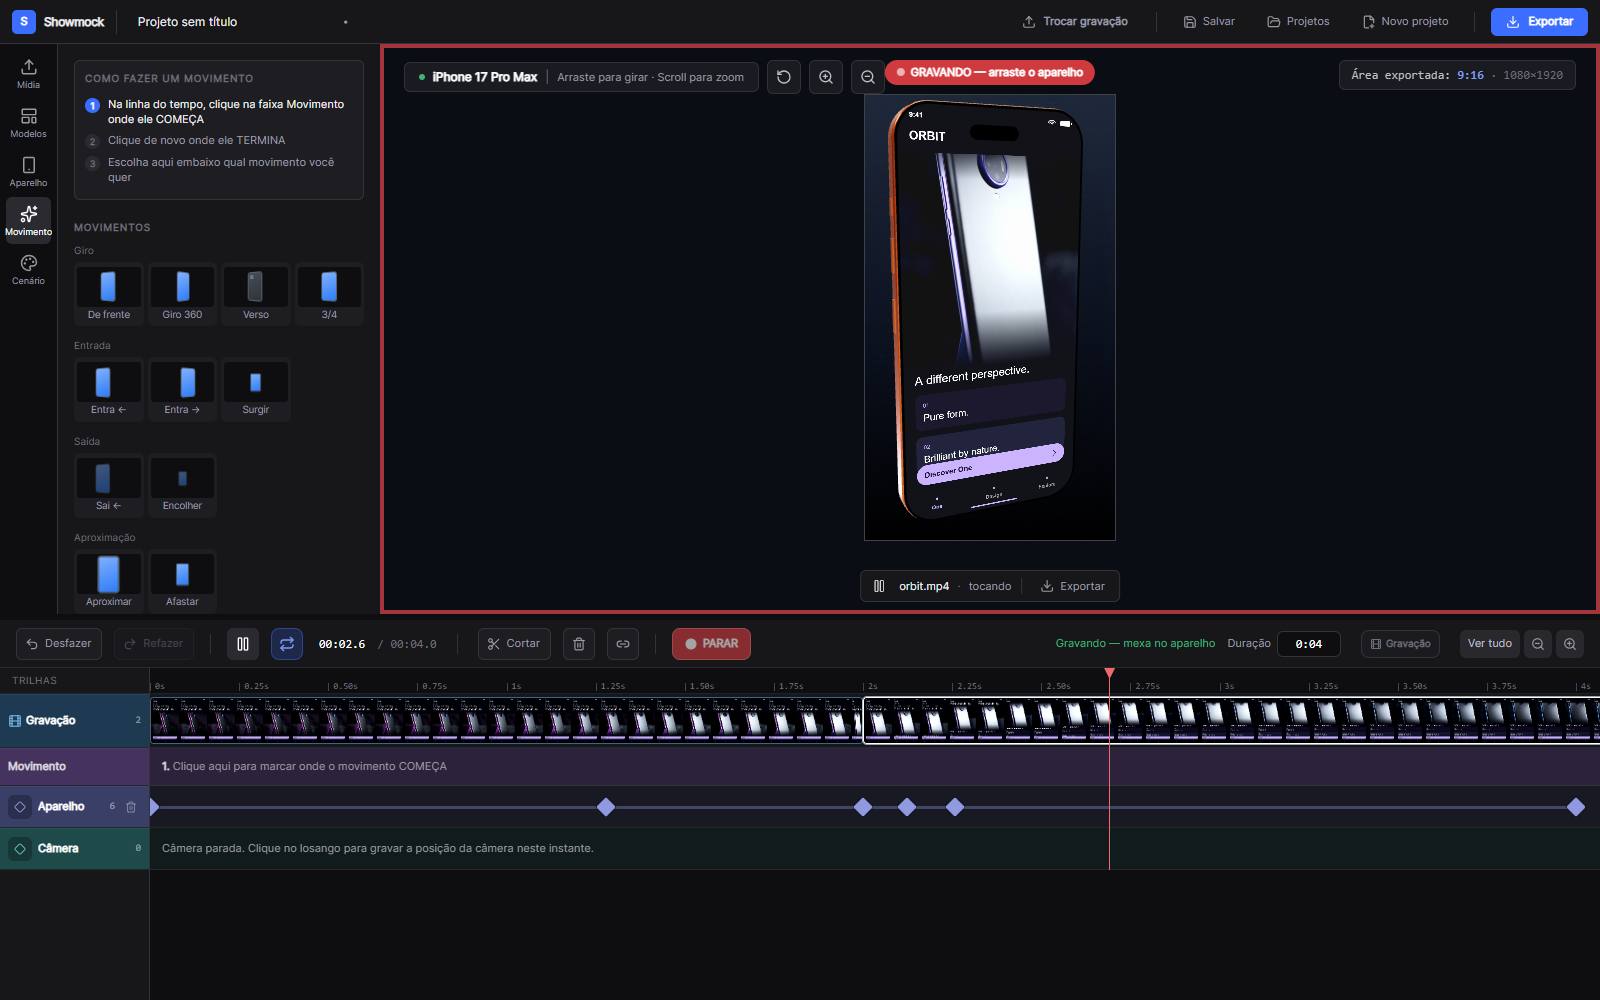The image size is (1600, 1000).
Task: Click the Ver tudo button
Action: pos(1489,644)
